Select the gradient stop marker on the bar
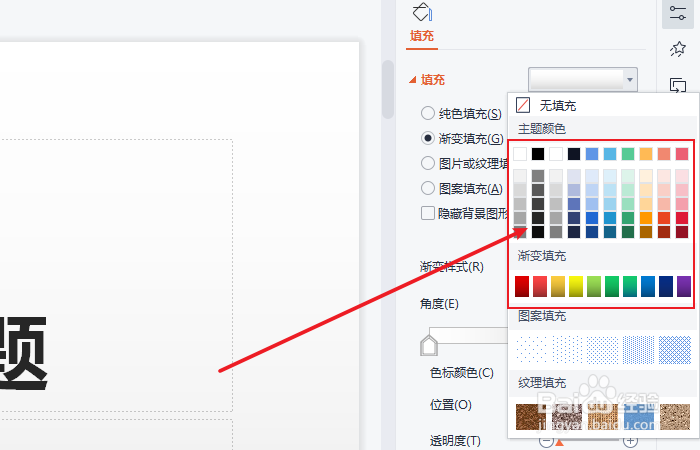The image size is (700, 450). point(429,345)
